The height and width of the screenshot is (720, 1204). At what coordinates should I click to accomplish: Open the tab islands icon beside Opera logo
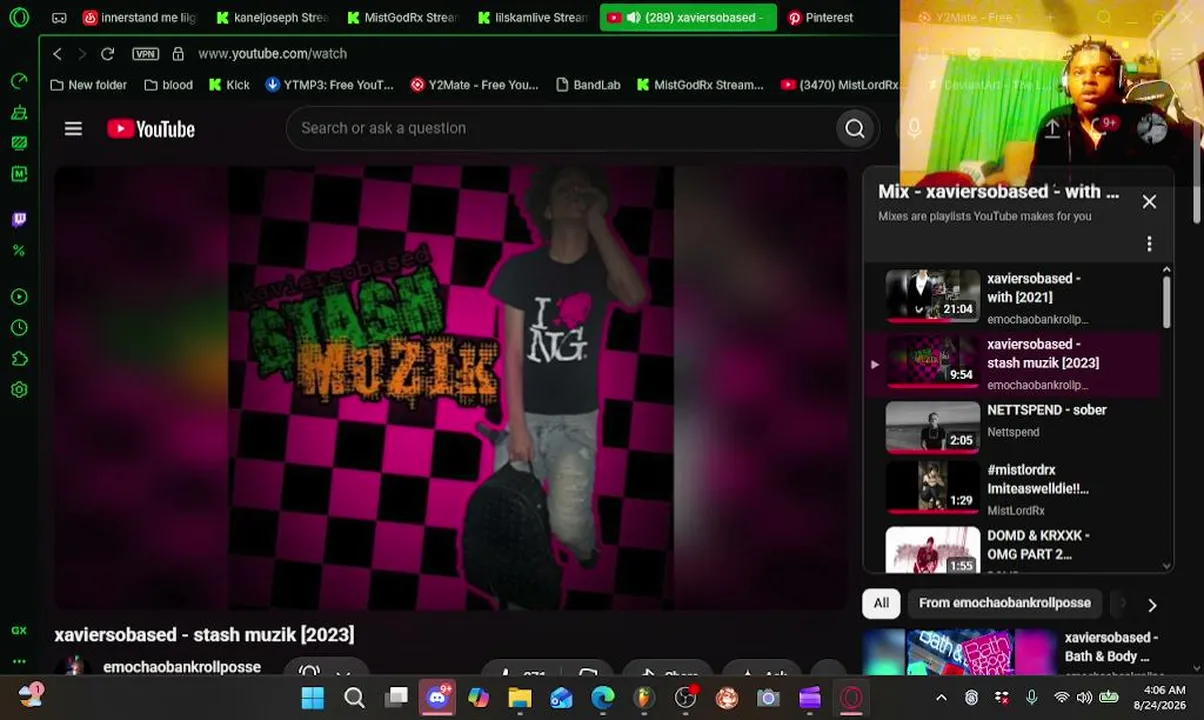coord(59,18)
